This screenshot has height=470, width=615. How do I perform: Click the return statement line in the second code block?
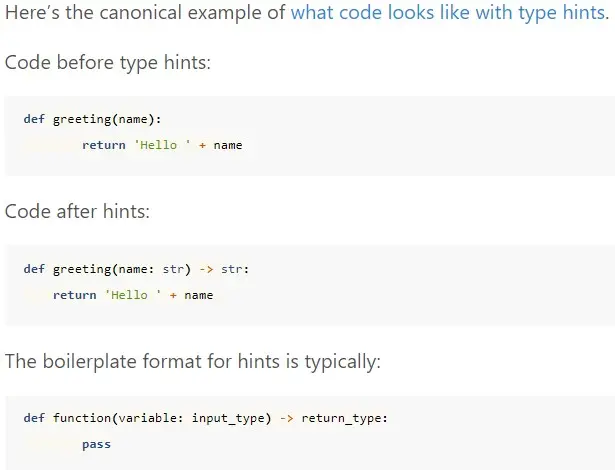133,295
